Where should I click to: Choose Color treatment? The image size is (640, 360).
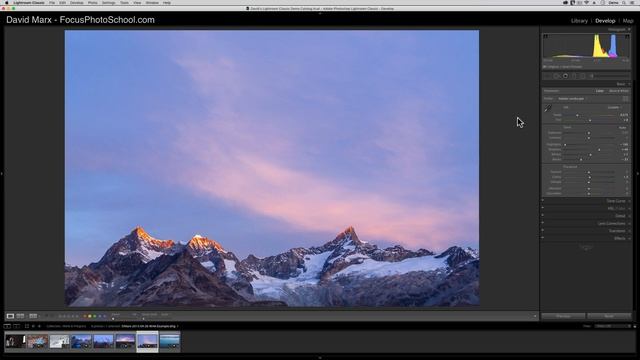click(600, 91)
